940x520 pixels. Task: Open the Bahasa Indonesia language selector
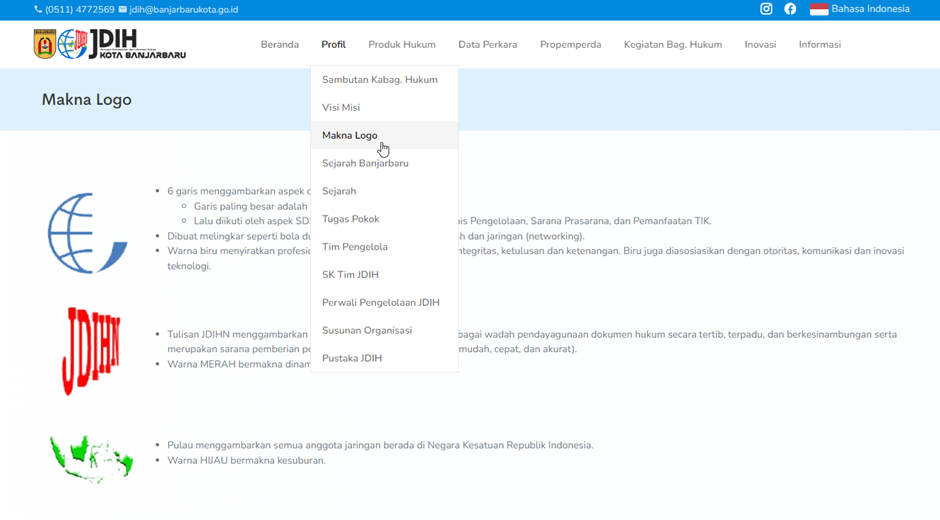tap(860, 9)
